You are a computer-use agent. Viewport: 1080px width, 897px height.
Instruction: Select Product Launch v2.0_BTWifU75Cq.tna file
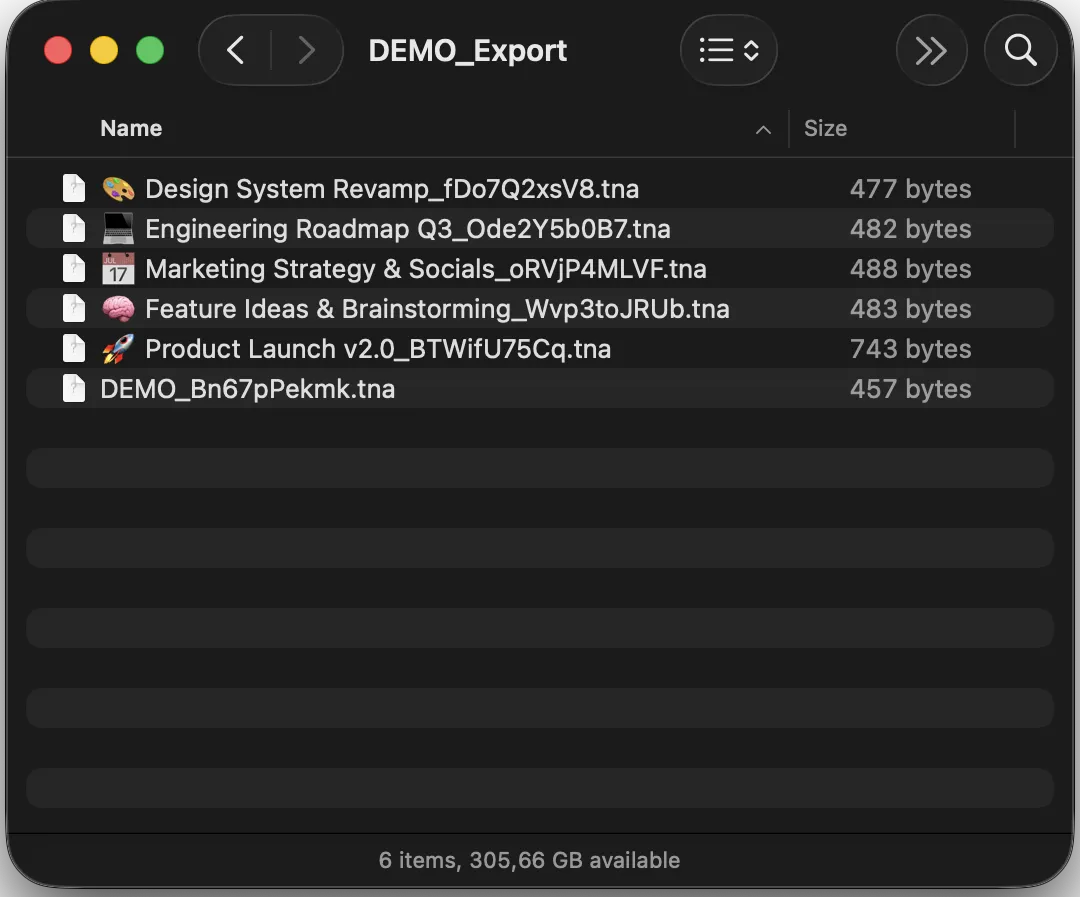540,349
